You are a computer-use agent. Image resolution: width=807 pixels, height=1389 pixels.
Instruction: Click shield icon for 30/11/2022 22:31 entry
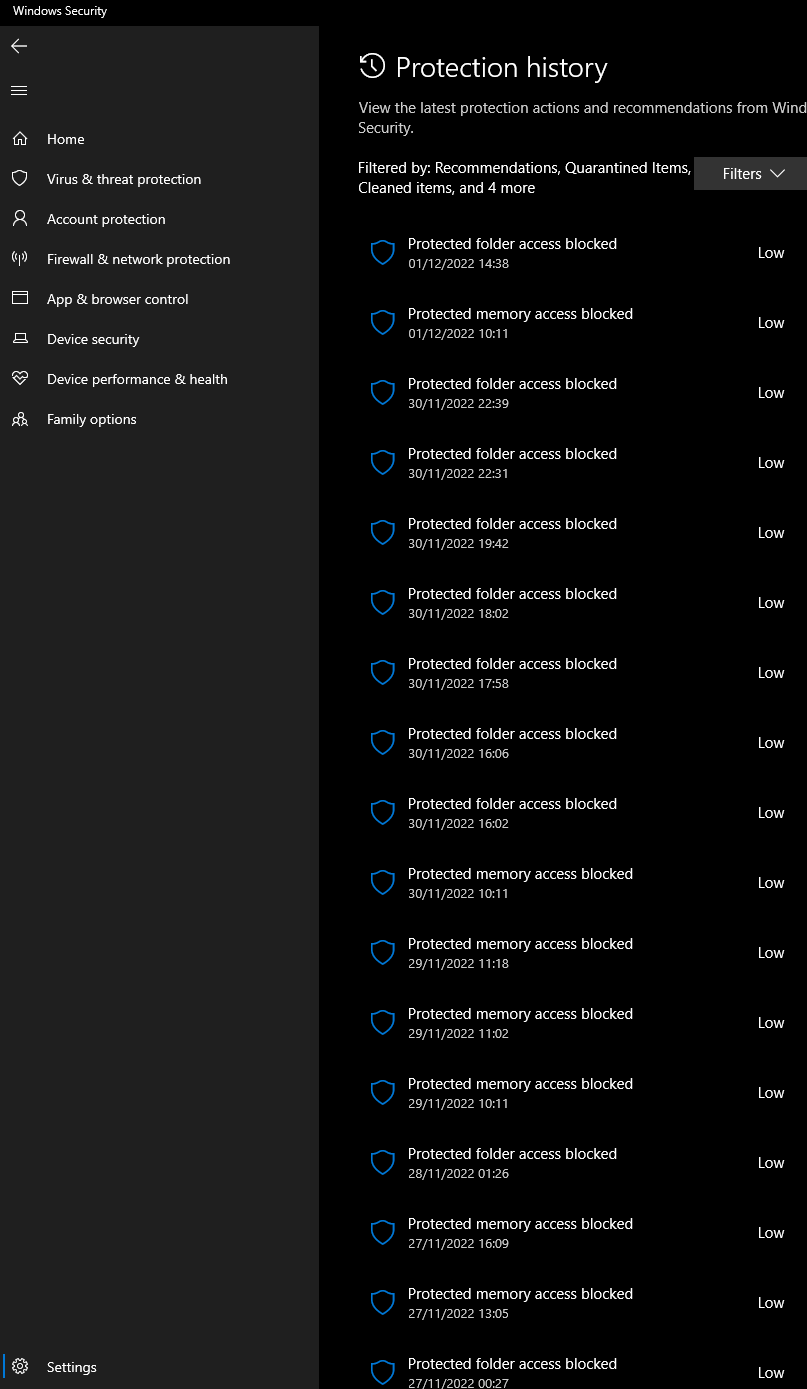[383, 463]
